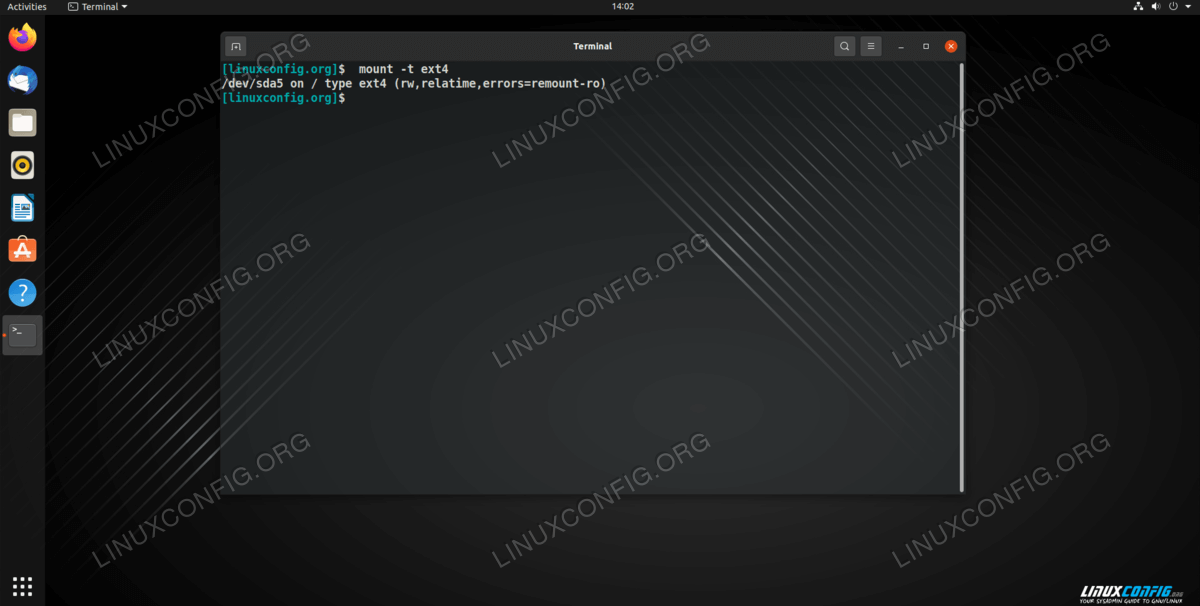Open the Help icon in dock
The width and height of the screenshot is (1200, 606).
click(22, 293)
